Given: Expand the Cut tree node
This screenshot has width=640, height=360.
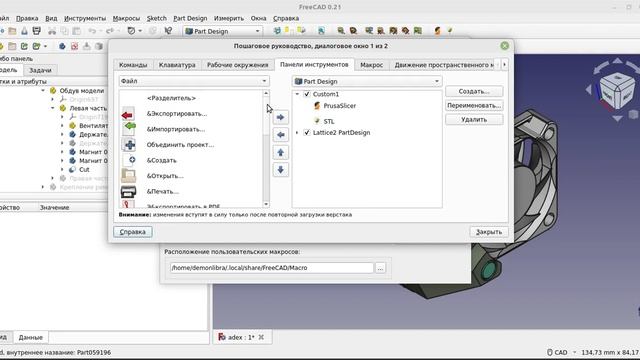Looking at the screenshot, I should tap(62, 169).
